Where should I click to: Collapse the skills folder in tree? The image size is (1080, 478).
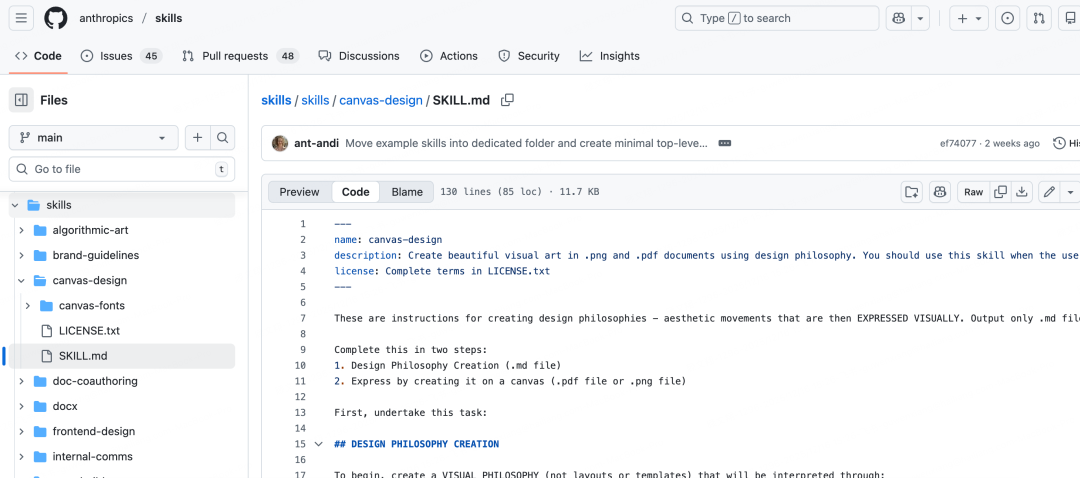(15, 205)
